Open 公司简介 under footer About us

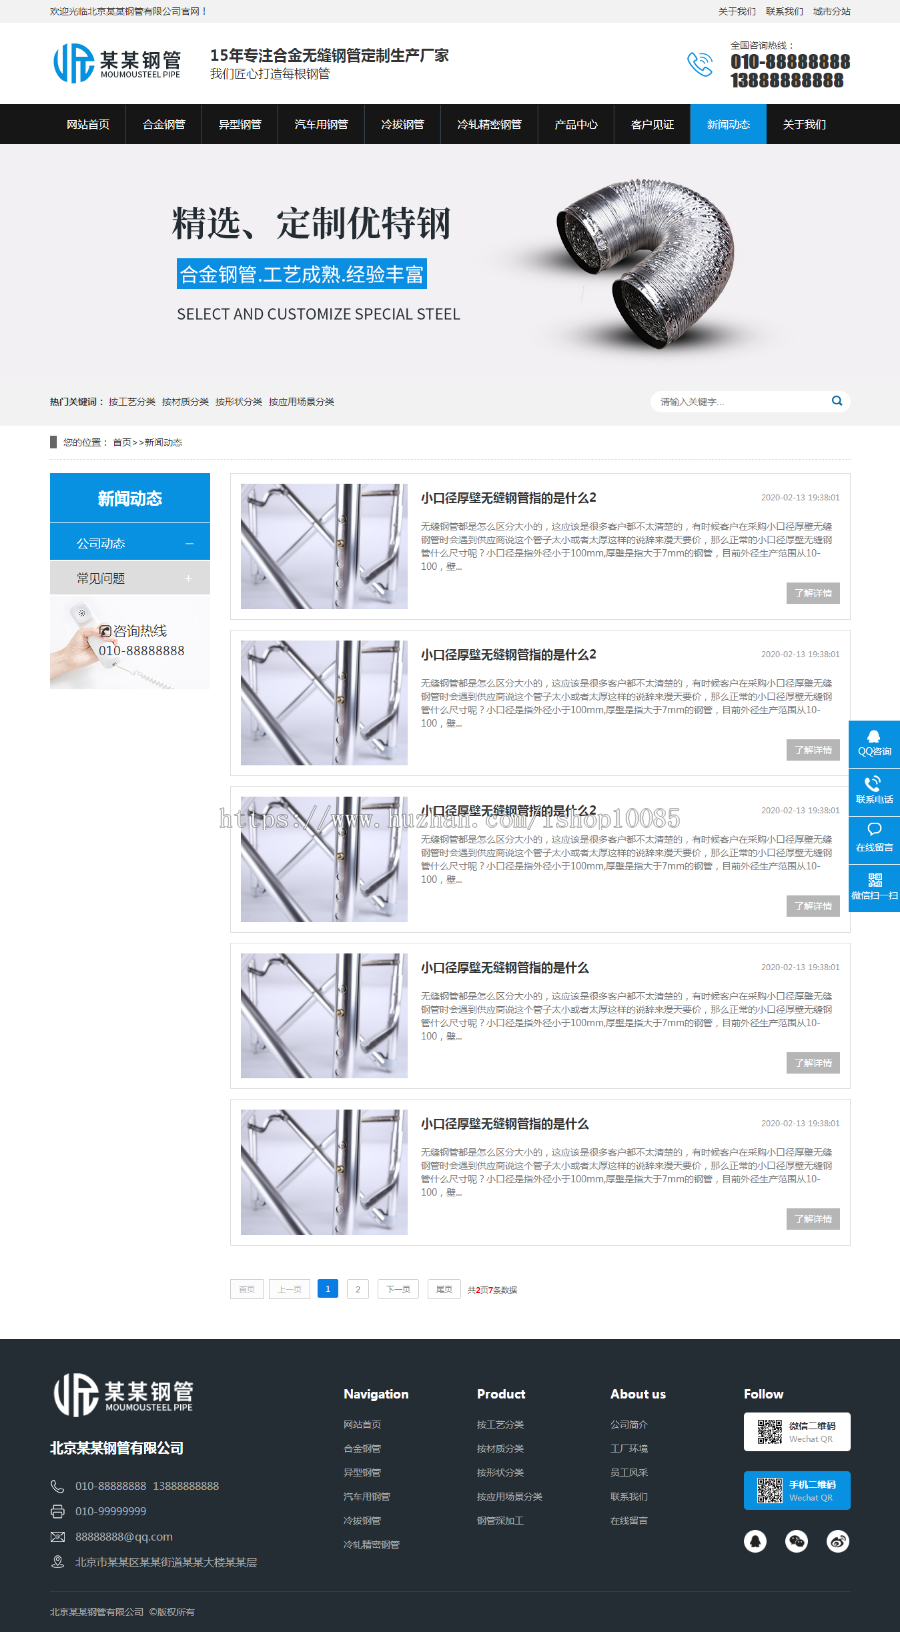(629, 1425)
